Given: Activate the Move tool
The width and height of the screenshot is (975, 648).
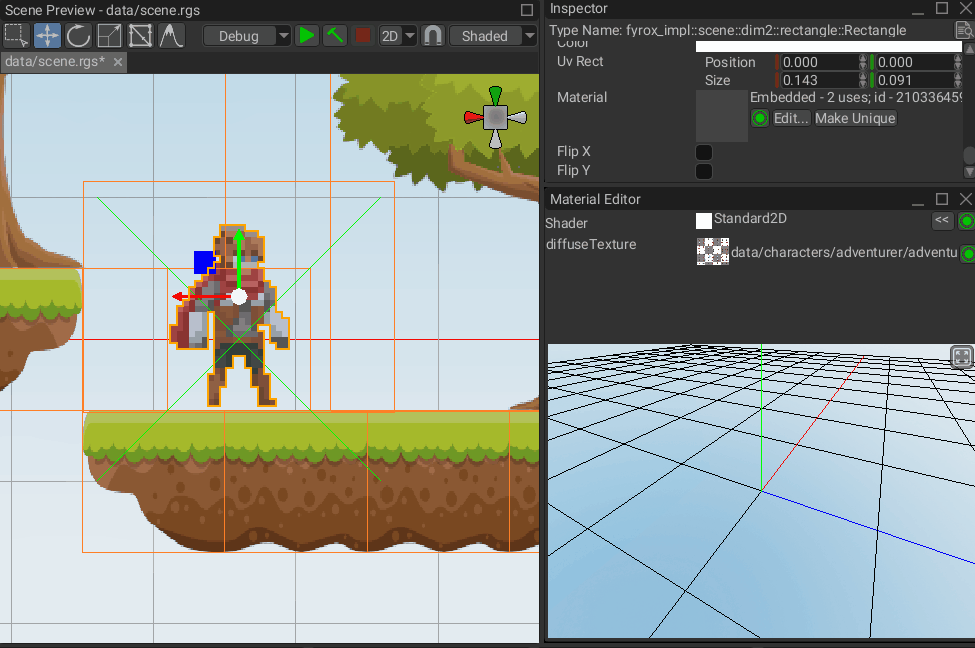Looking at the screenshot, I should point(47,36).
